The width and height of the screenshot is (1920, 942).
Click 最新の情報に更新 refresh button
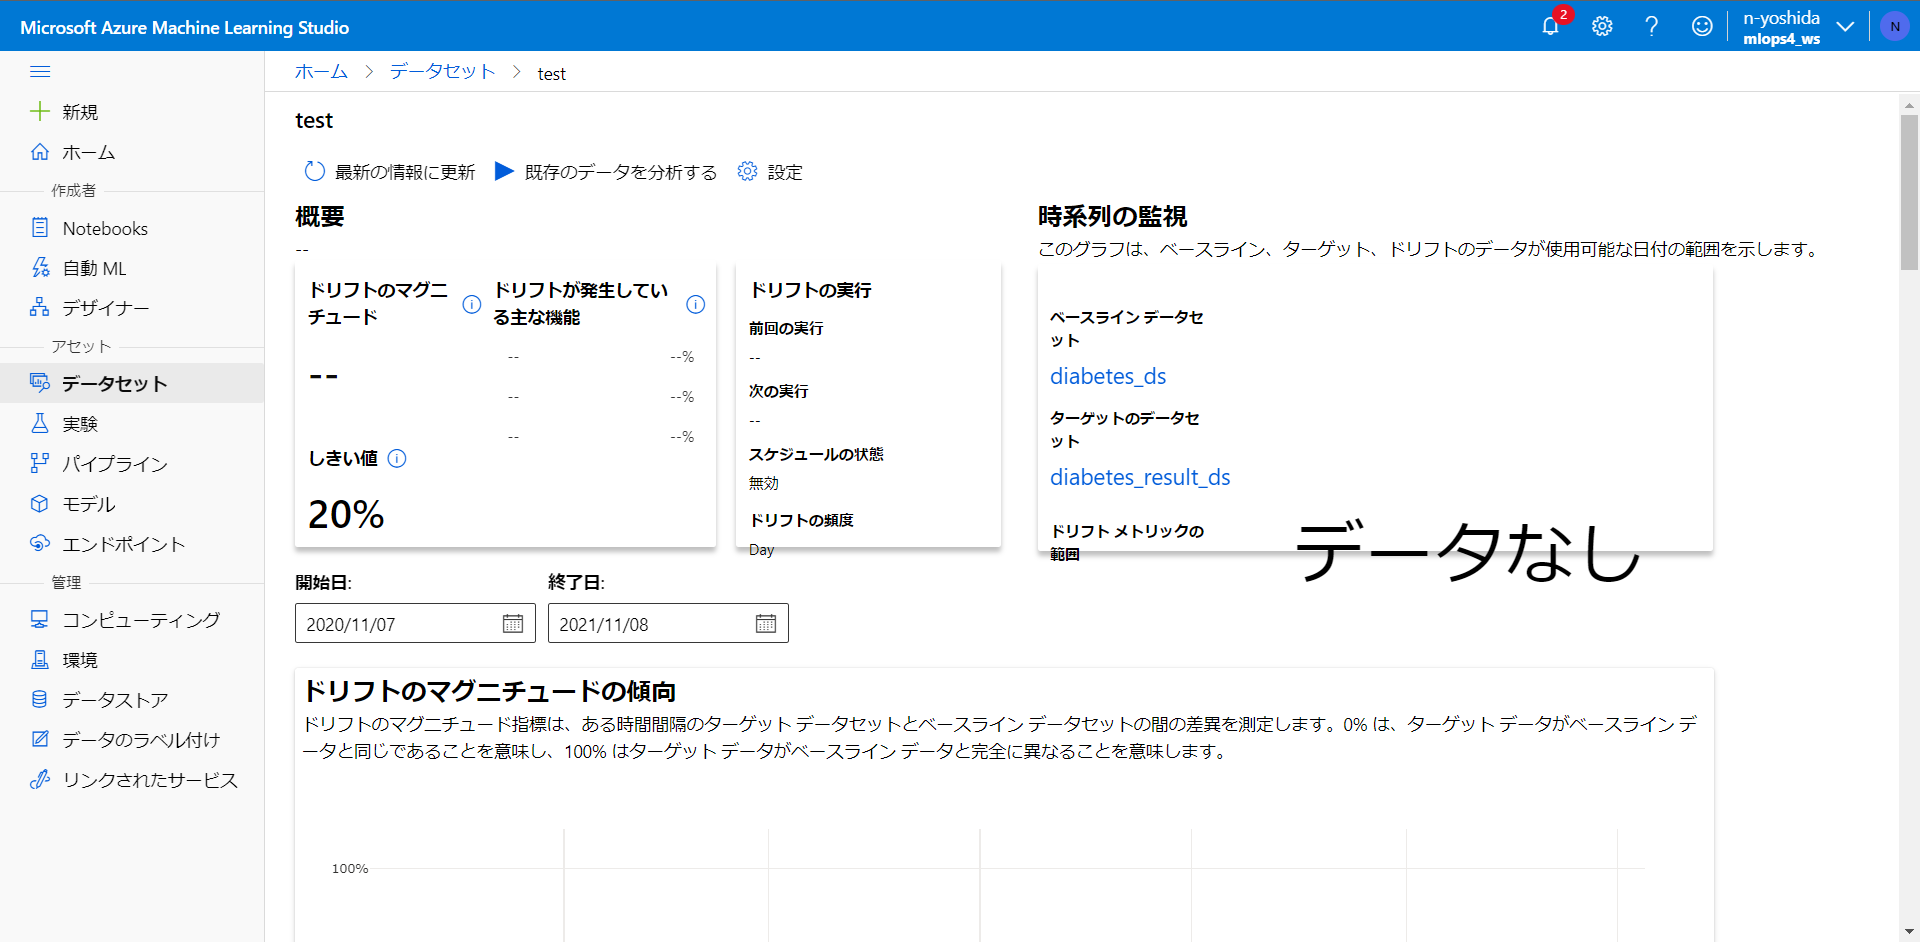(x=390, y=172)
